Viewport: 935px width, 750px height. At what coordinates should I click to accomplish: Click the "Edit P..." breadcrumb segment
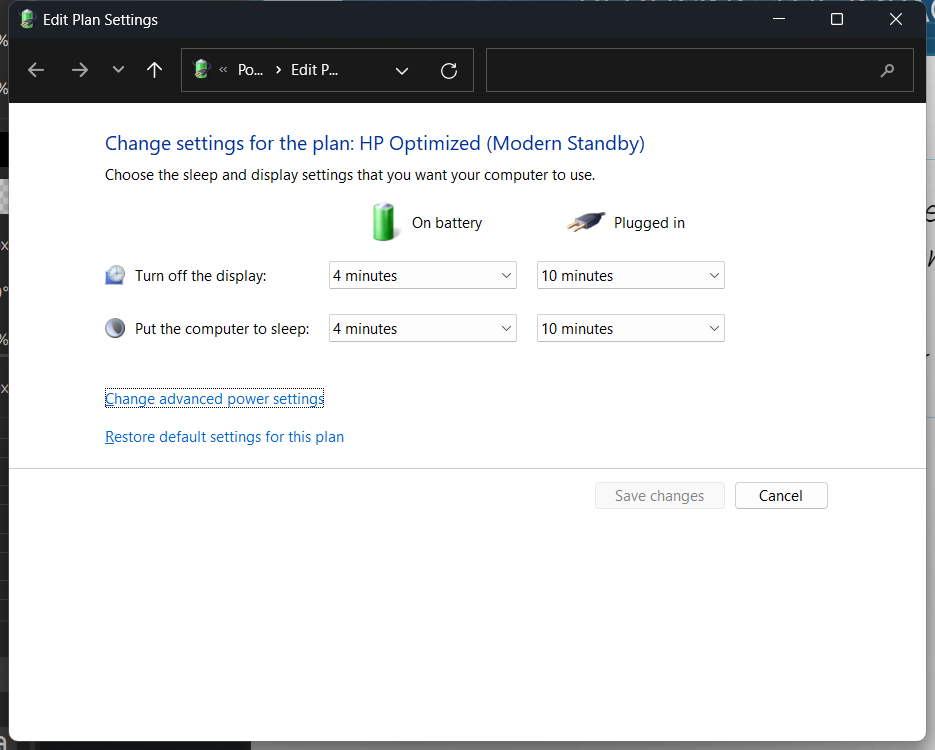click(x=315, y=70)
